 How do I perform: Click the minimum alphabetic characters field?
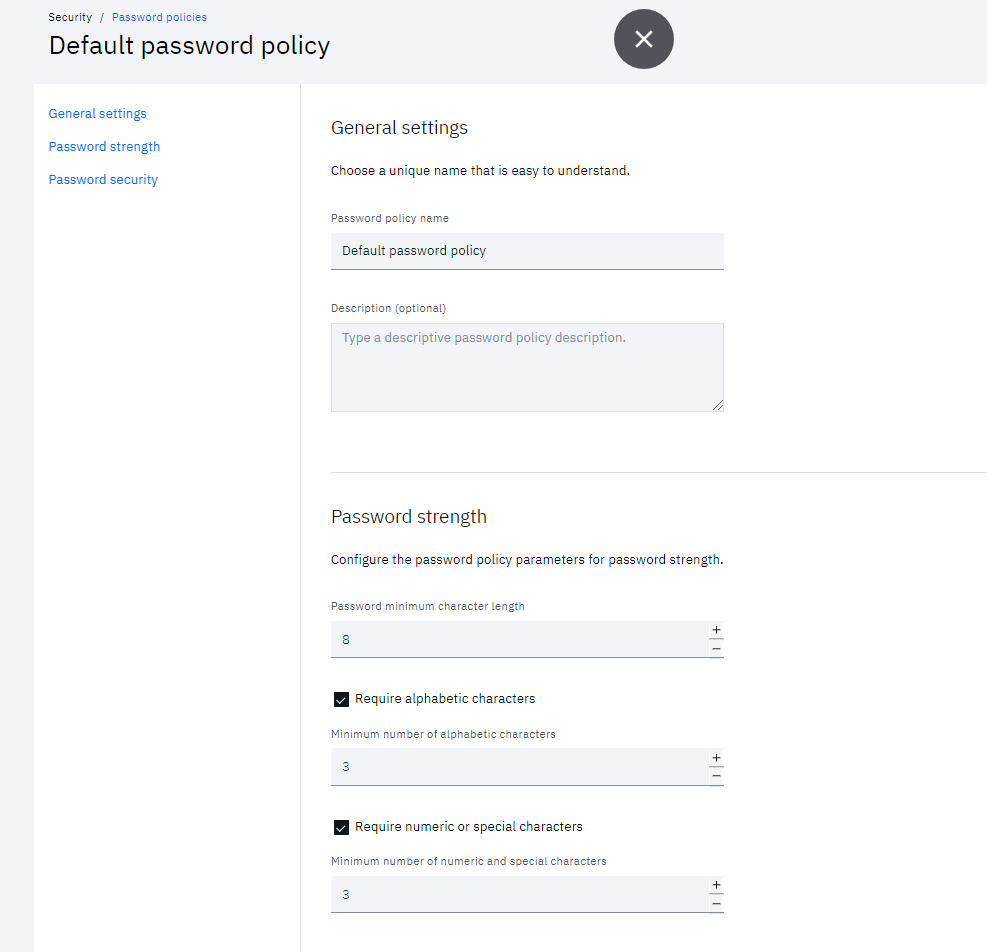click(x=519, y=767)
